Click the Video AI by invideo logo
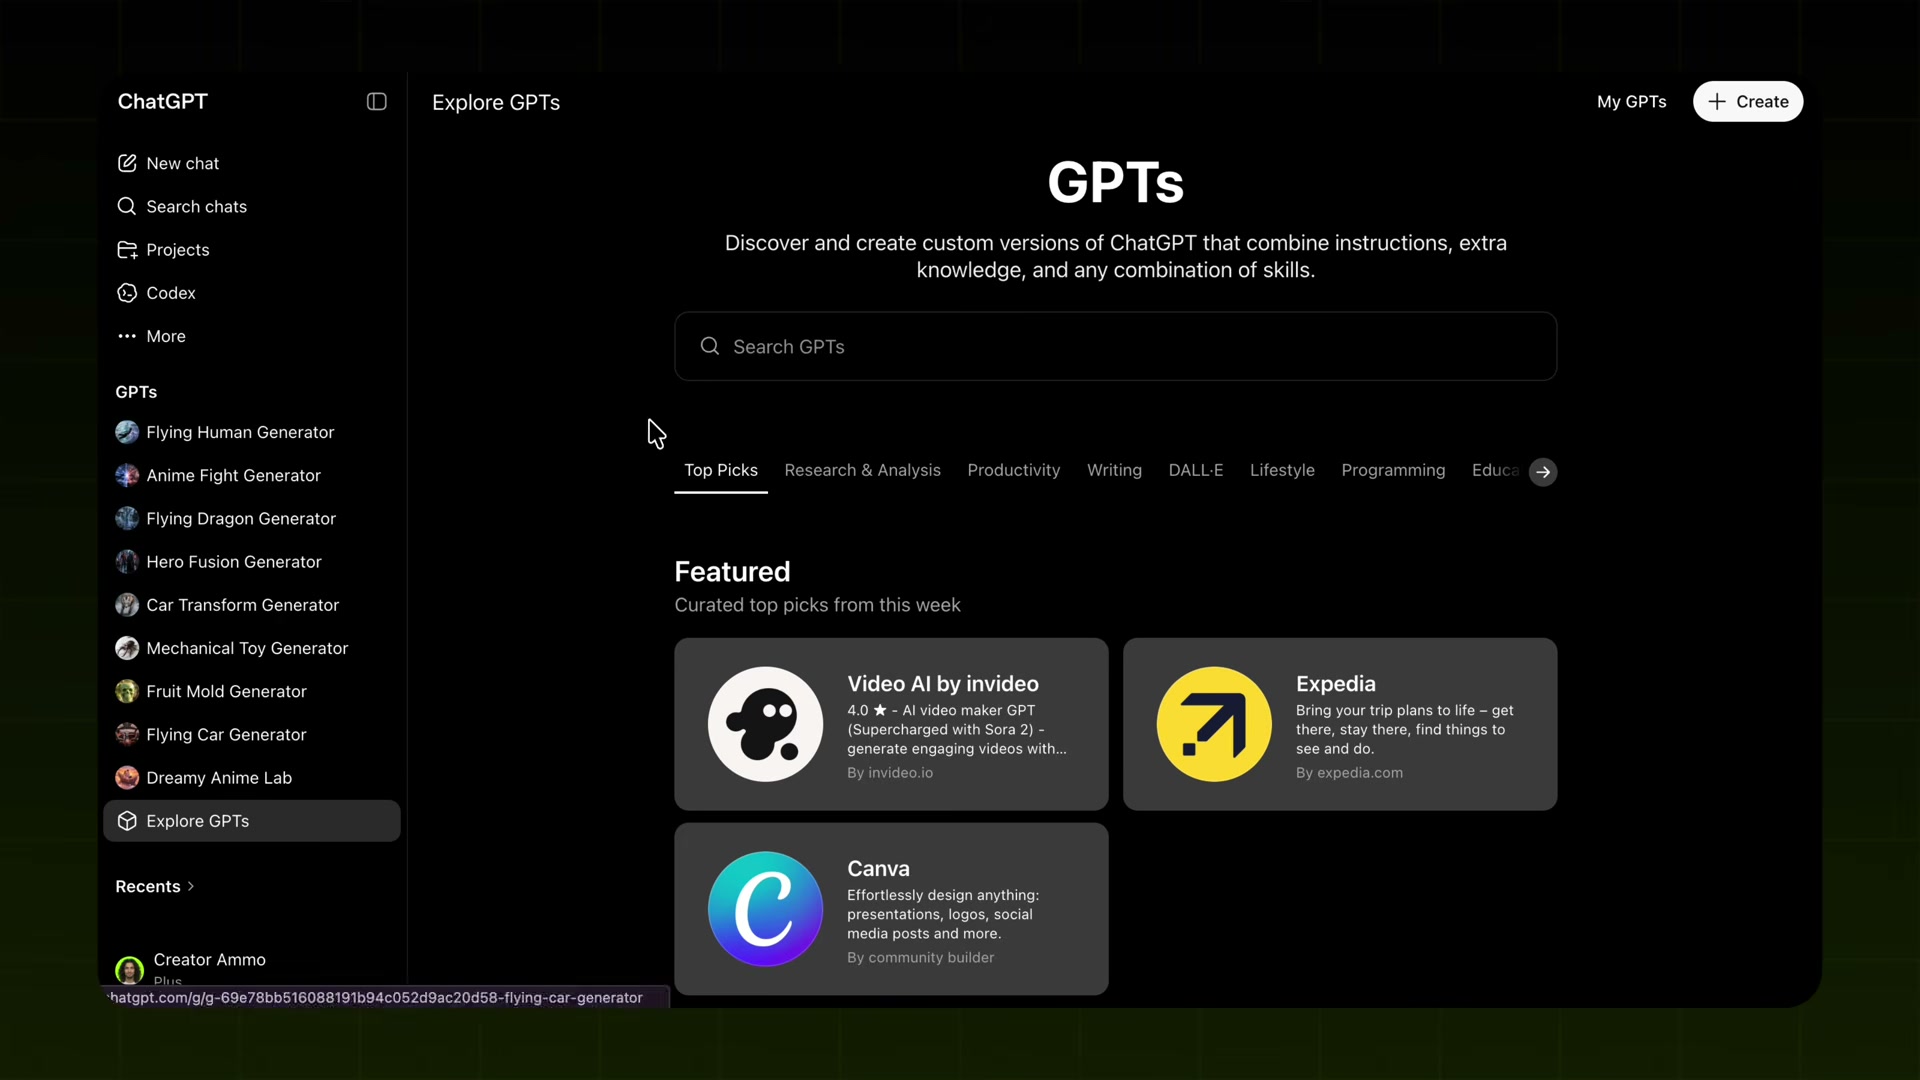The image size is (1920, 1080). [x=765, y=724]
